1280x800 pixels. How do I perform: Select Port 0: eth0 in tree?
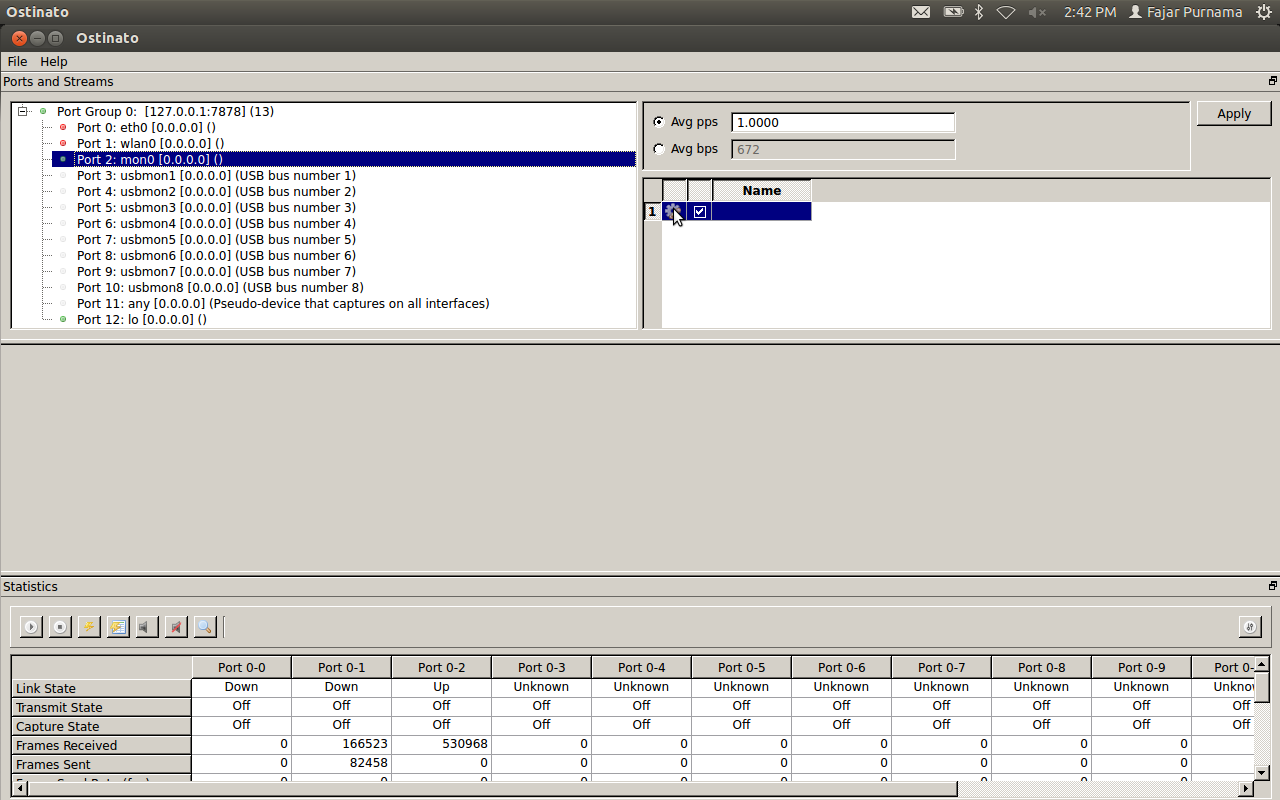146,127
